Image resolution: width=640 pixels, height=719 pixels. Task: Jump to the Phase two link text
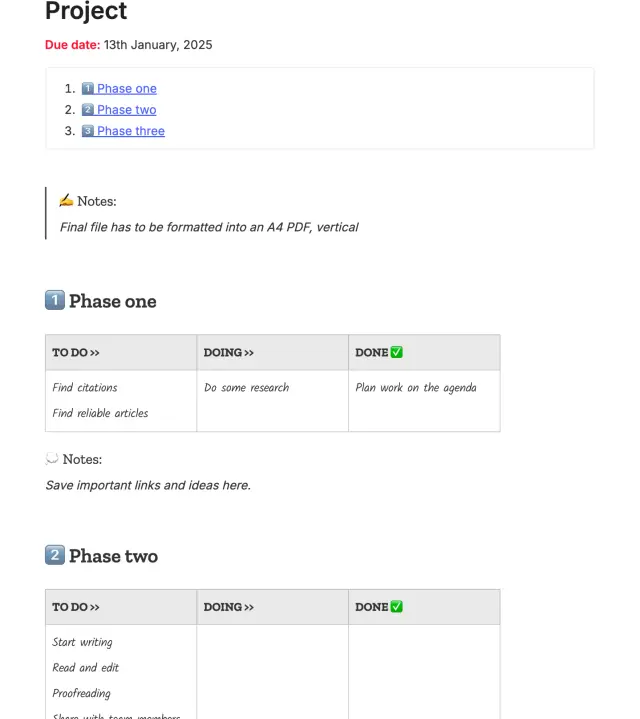[x=127, y=110]
